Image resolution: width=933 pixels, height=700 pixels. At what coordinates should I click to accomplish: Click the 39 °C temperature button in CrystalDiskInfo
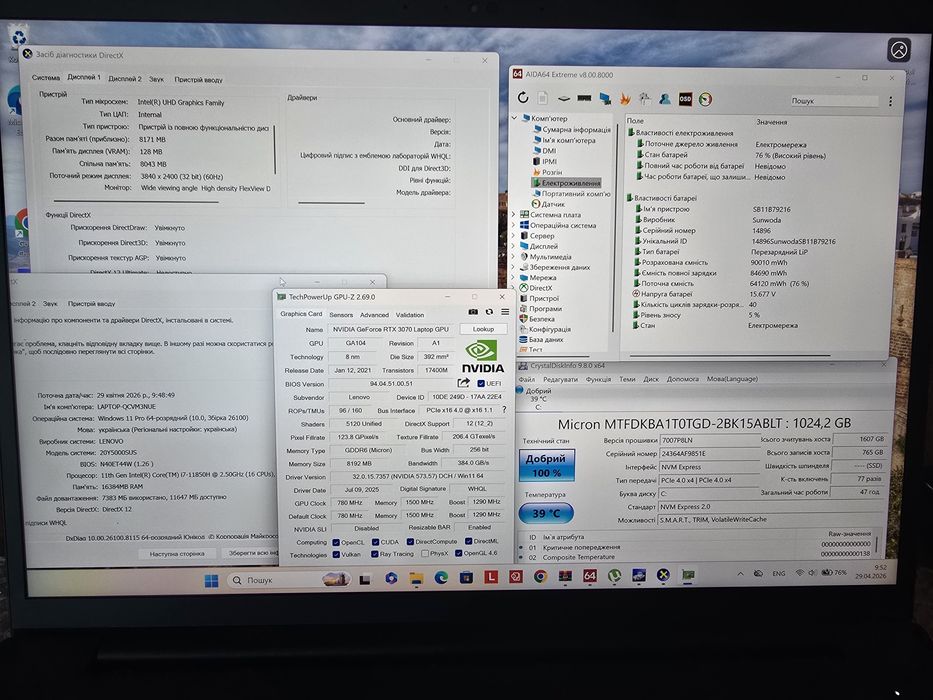point(546,513)
